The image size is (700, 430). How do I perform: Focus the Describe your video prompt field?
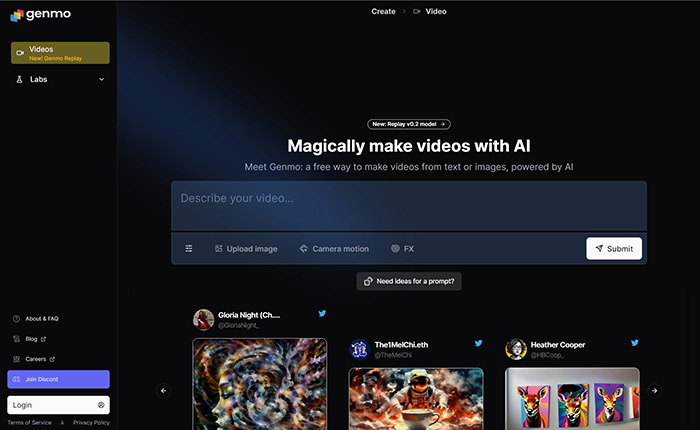pyautogui.click(x=408, y=206)
